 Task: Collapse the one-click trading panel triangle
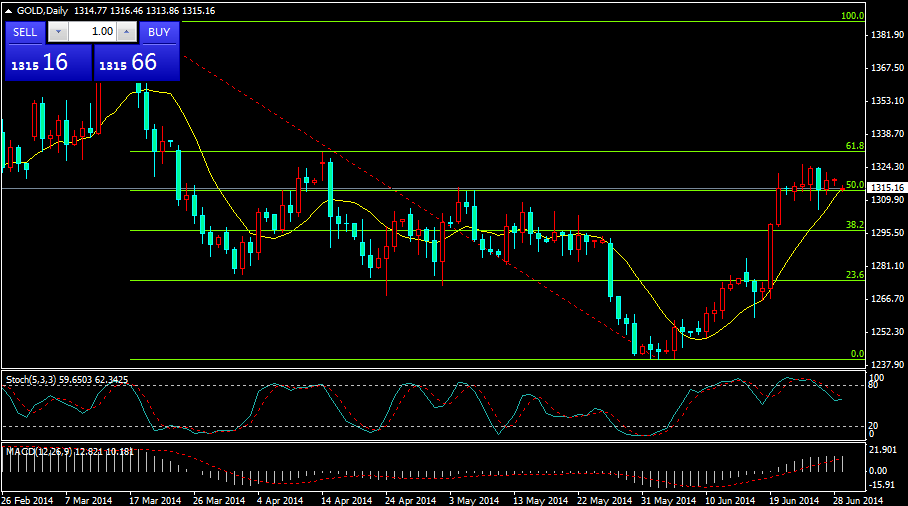[9, 10]
